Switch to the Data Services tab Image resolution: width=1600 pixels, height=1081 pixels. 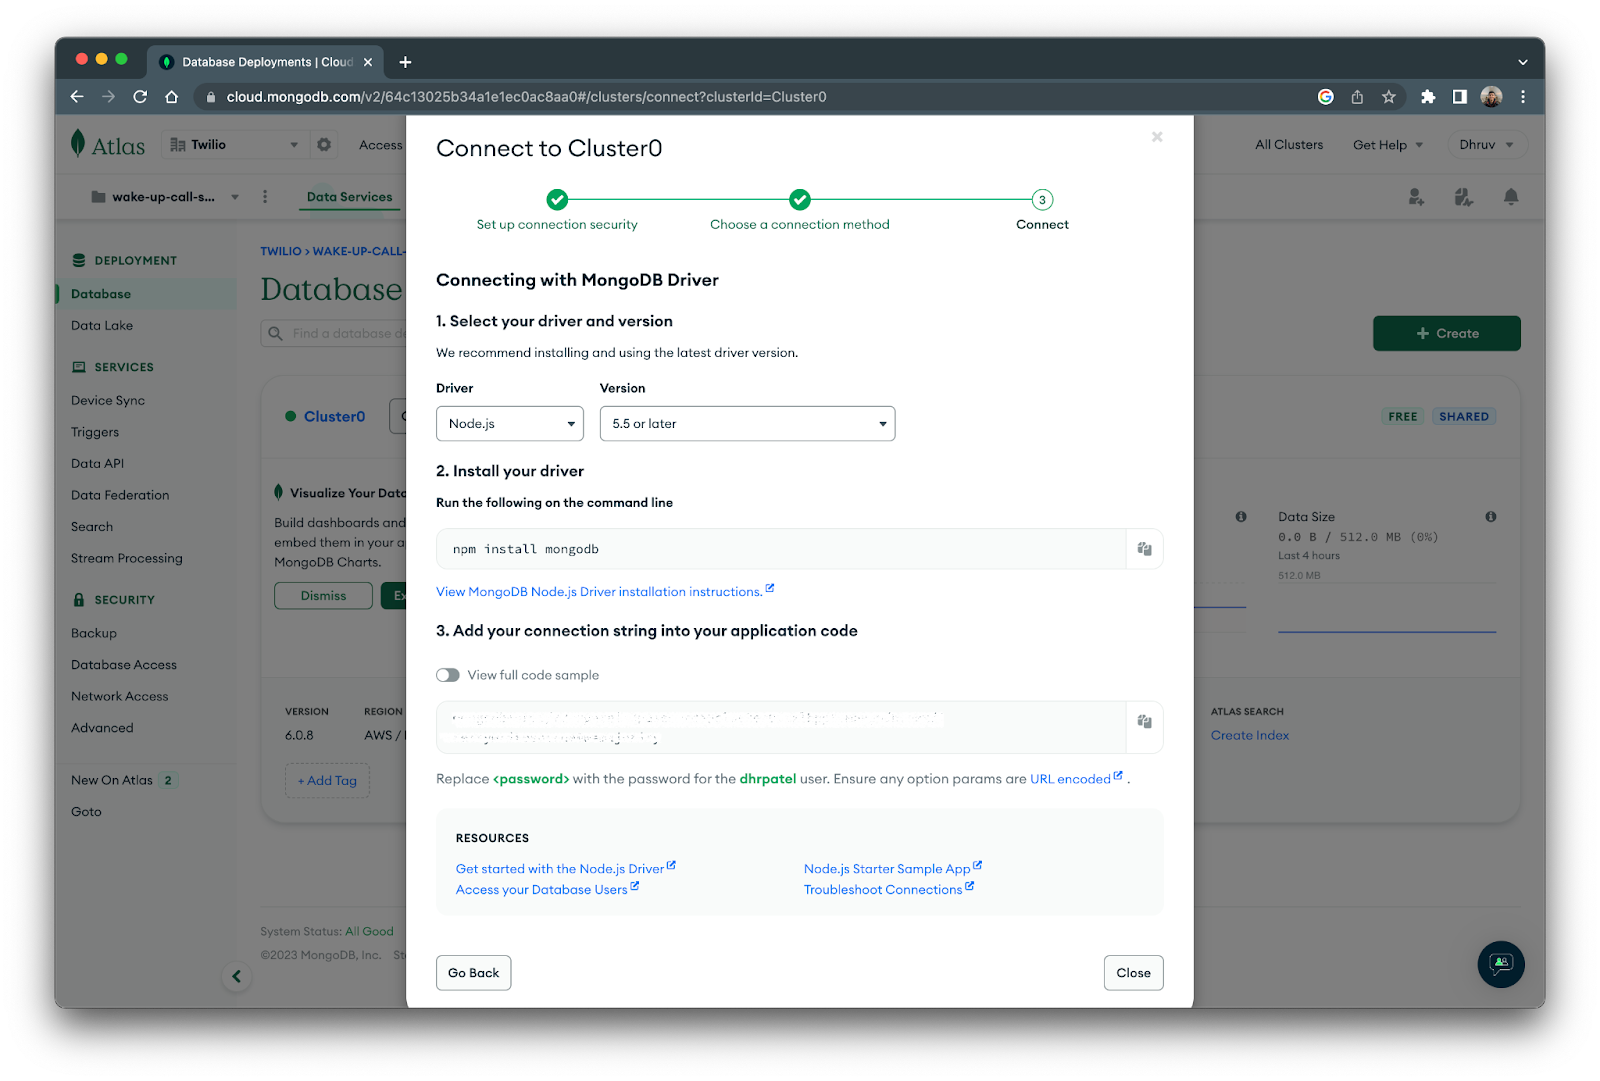tap(350, 197)
